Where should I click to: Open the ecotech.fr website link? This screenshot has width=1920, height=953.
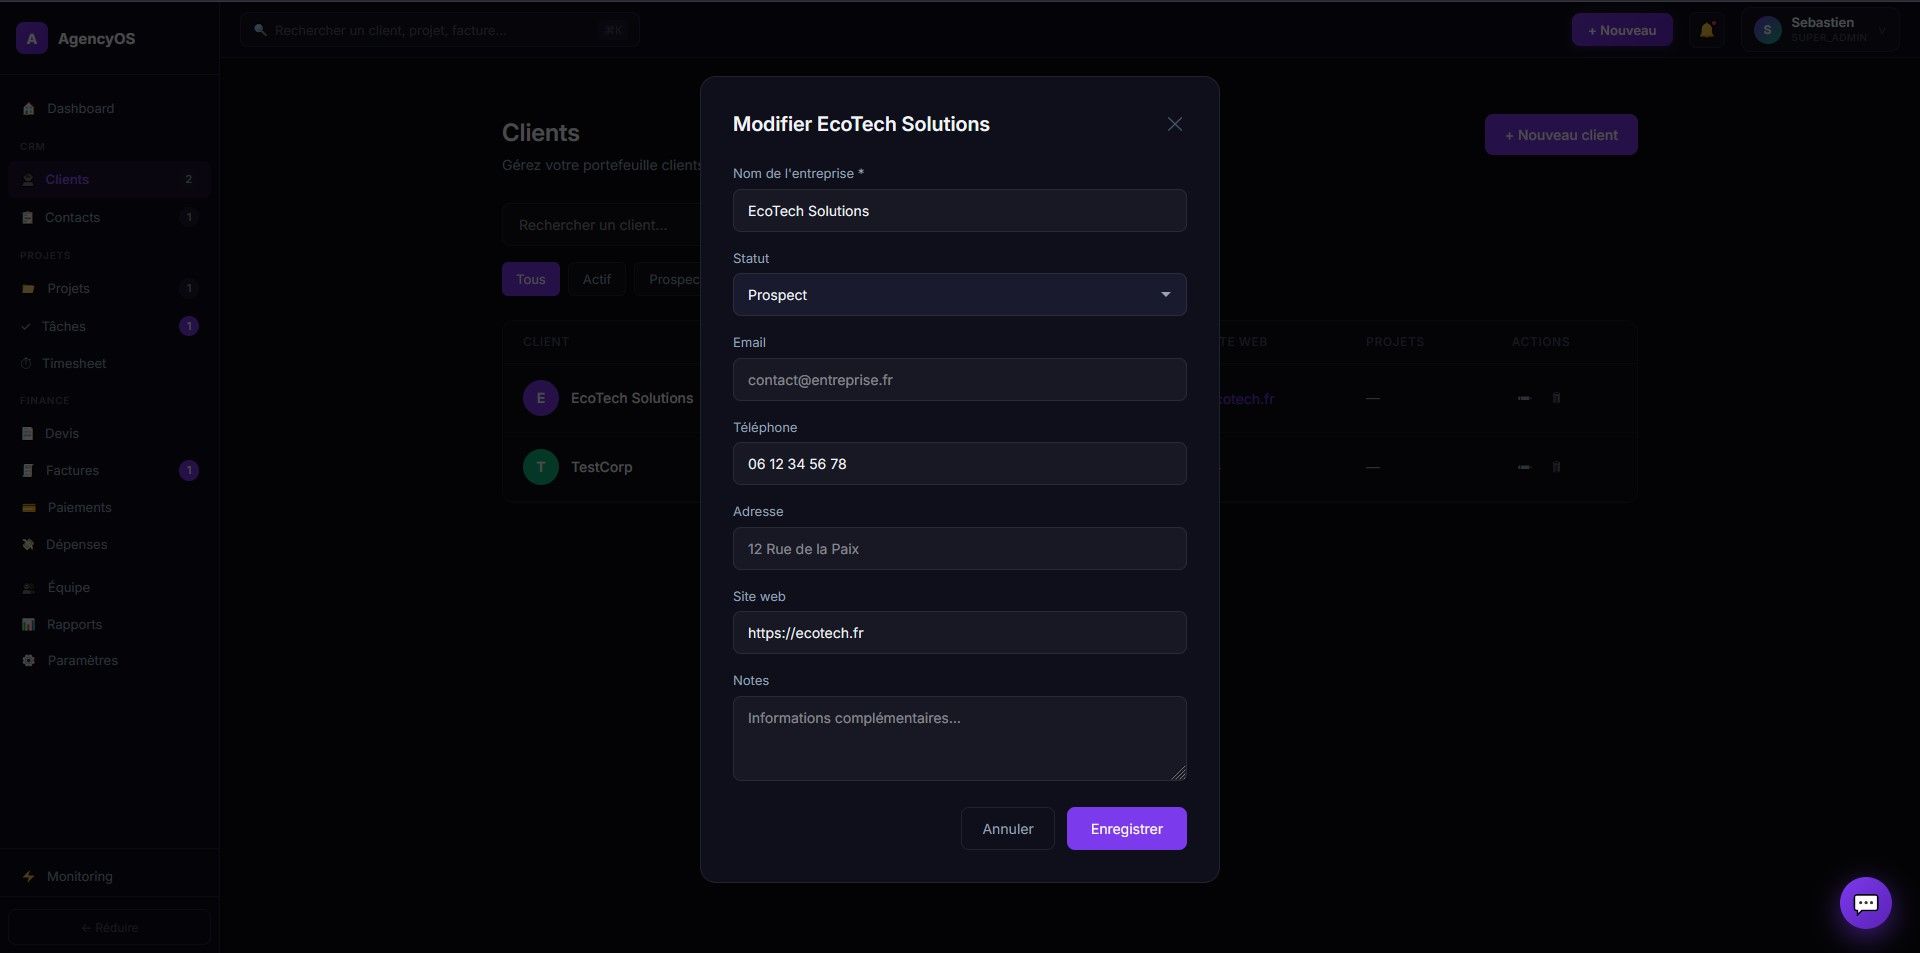(1246, 399)
